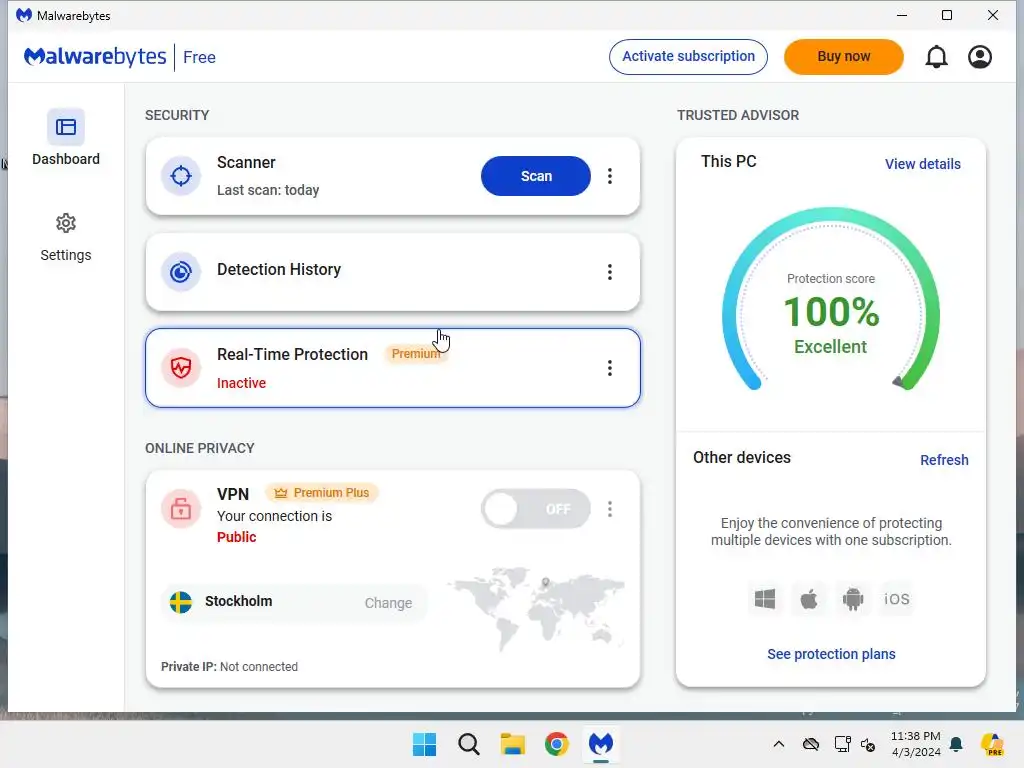Screen dimensions: 1024x768
Task: Click the VPN world map thumbnail
Action: pos(536,607)
